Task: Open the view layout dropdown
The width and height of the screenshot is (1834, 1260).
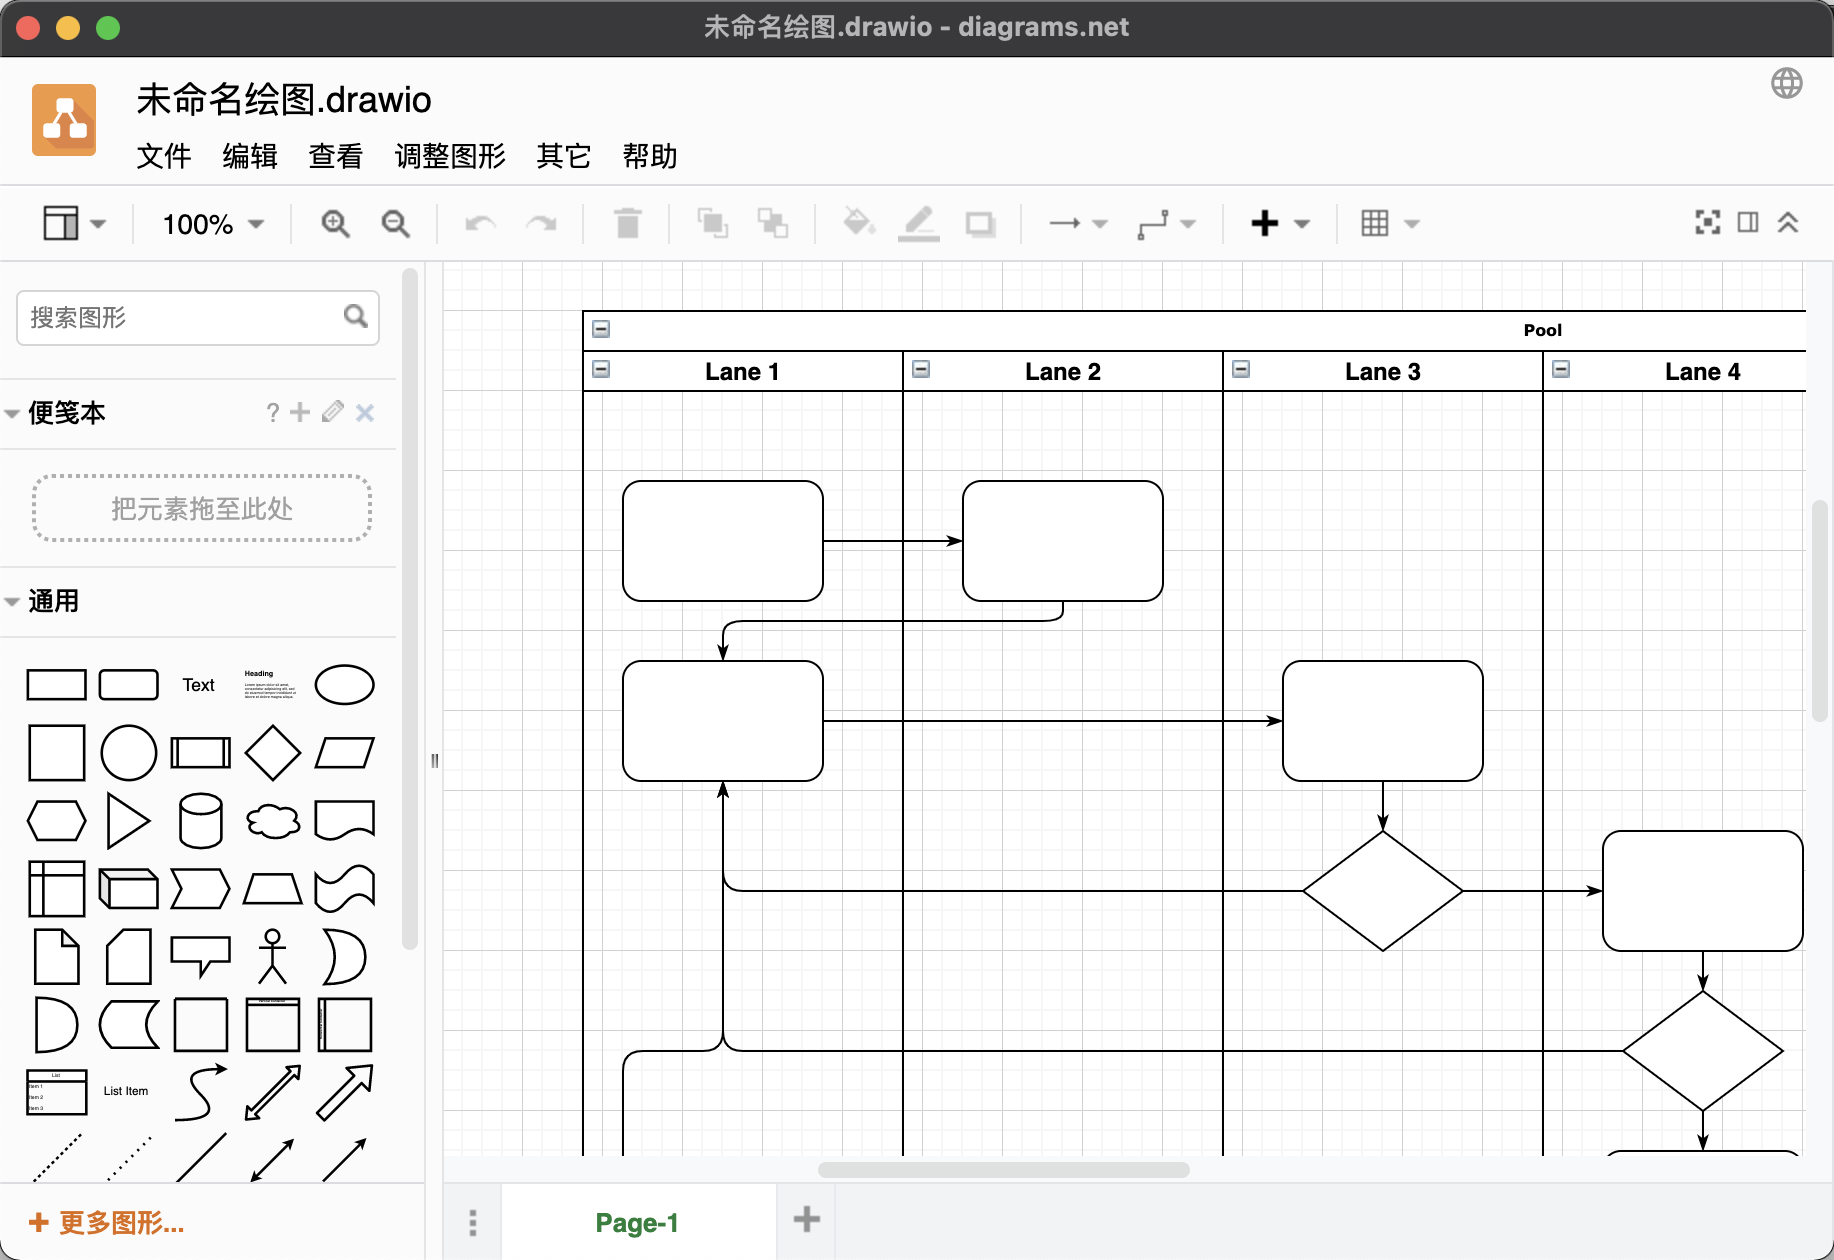Action: (74, 223)
